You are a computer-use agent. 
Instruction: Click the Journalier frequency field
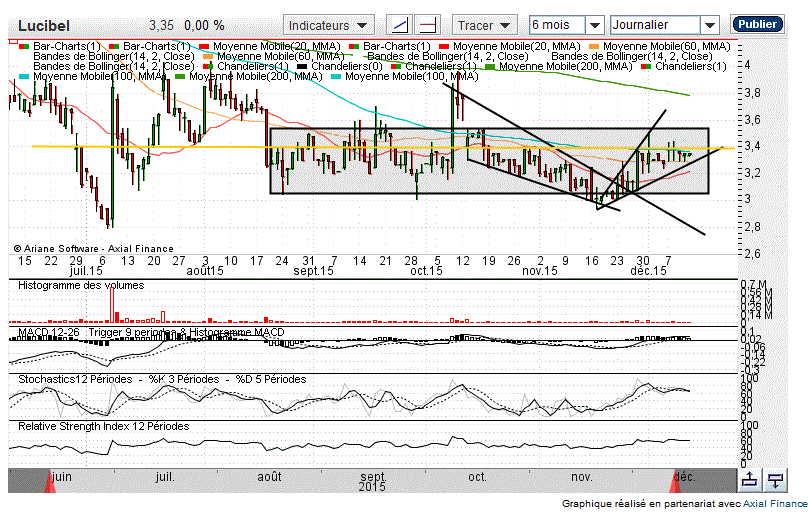[x=655, y=25]
